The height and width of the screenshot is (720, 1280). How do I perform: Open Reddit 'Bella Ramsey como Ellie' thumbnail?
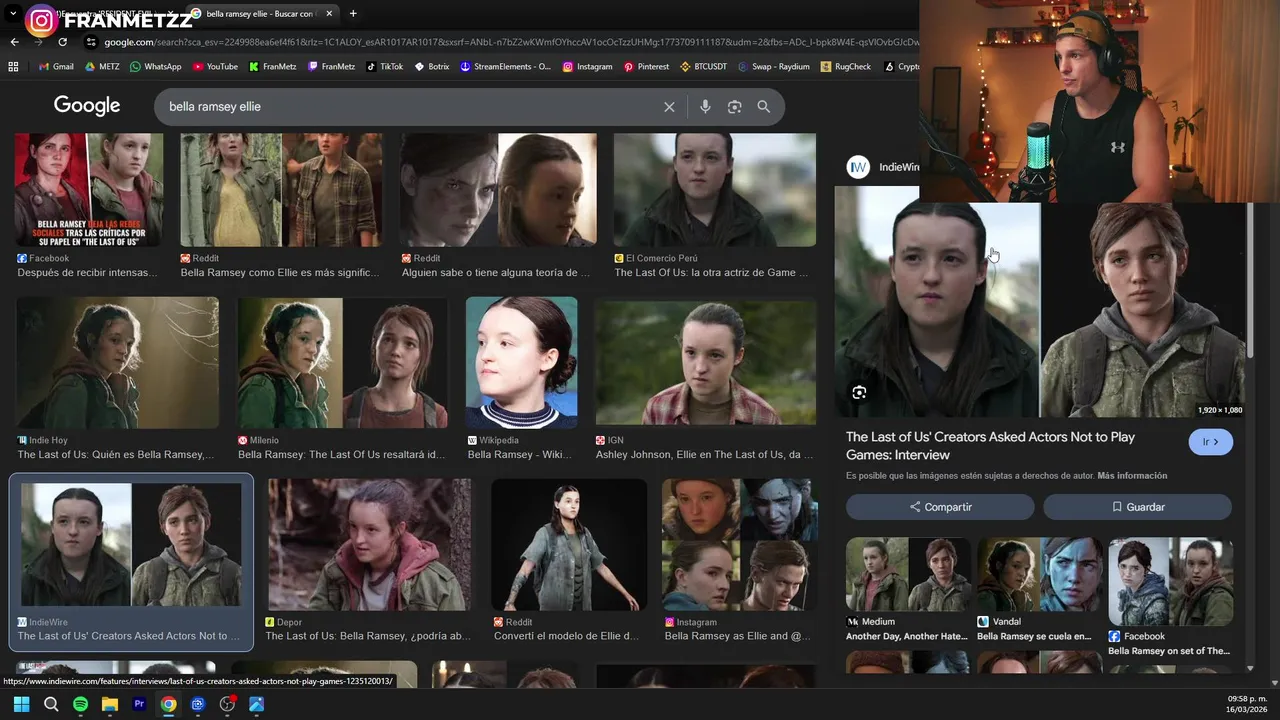(281, 190)
